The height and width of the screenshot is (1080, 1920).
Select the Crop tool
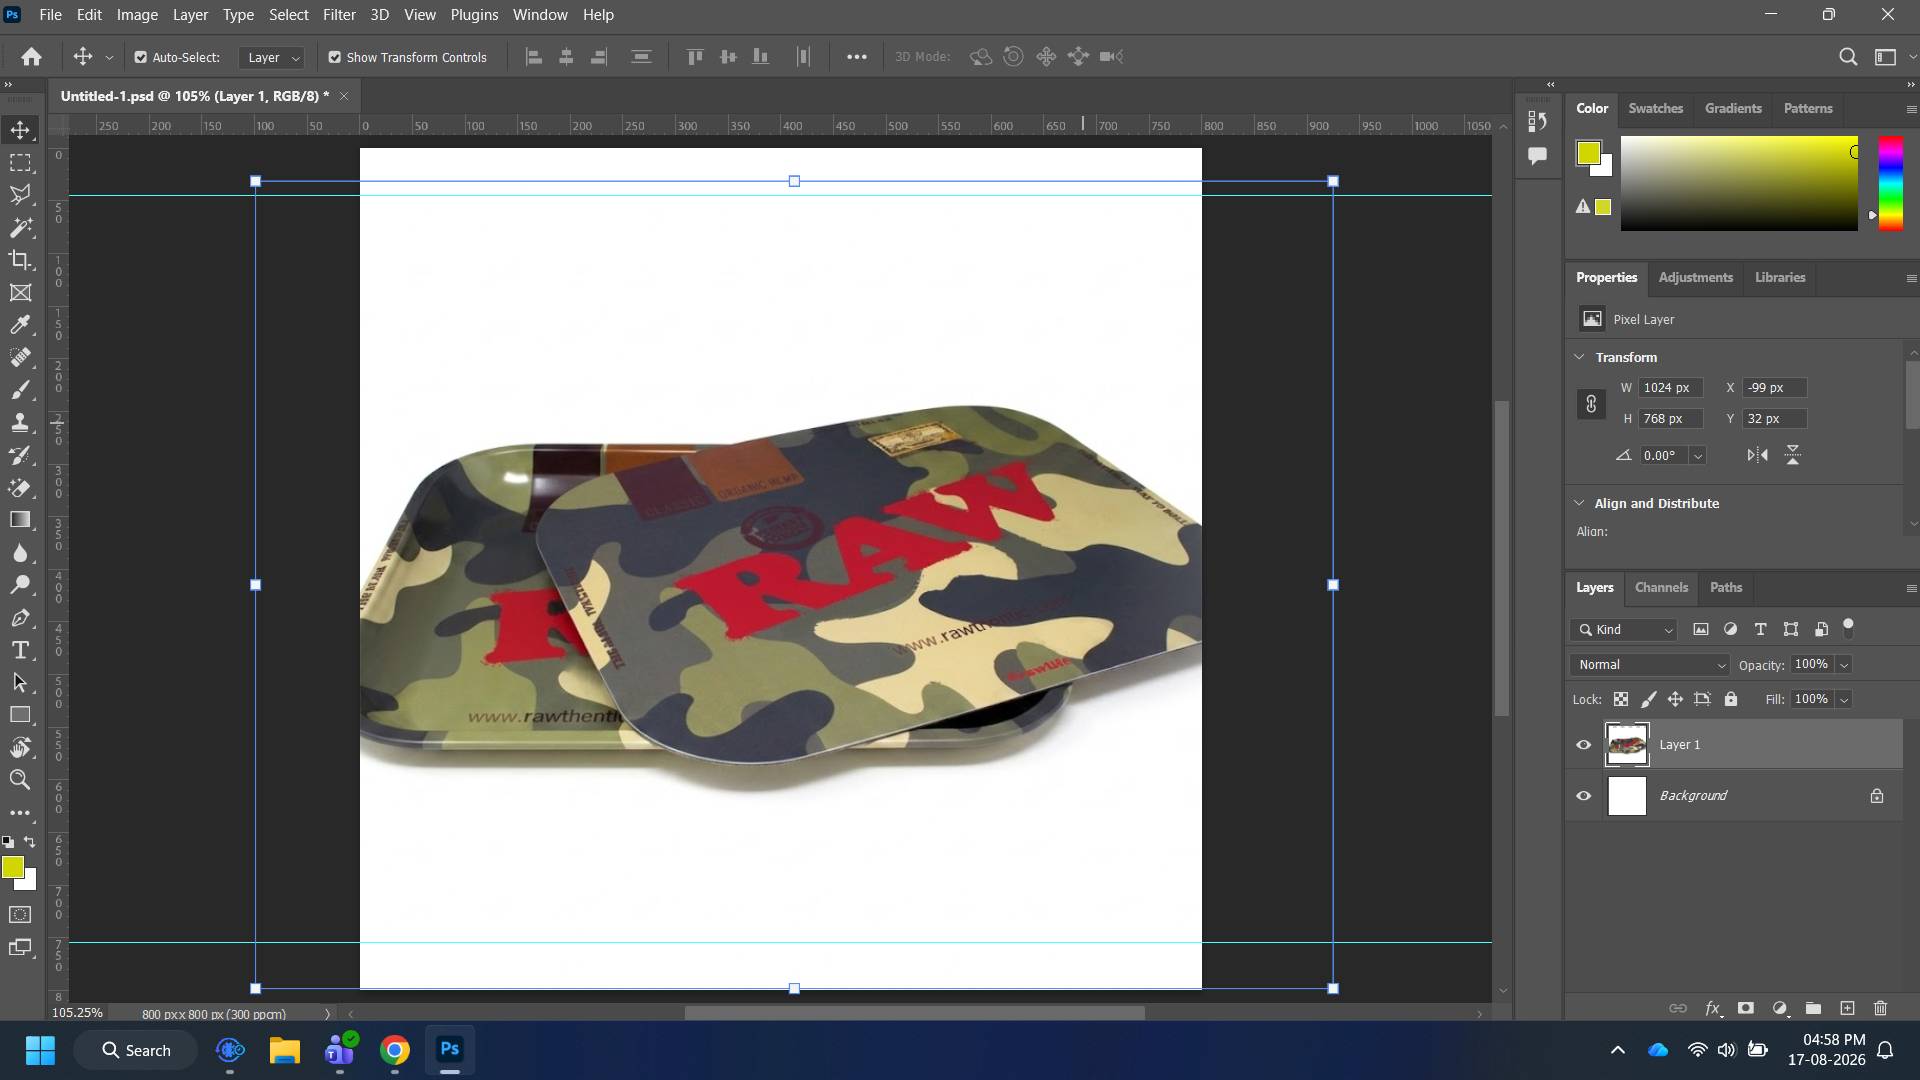(20, 260)
